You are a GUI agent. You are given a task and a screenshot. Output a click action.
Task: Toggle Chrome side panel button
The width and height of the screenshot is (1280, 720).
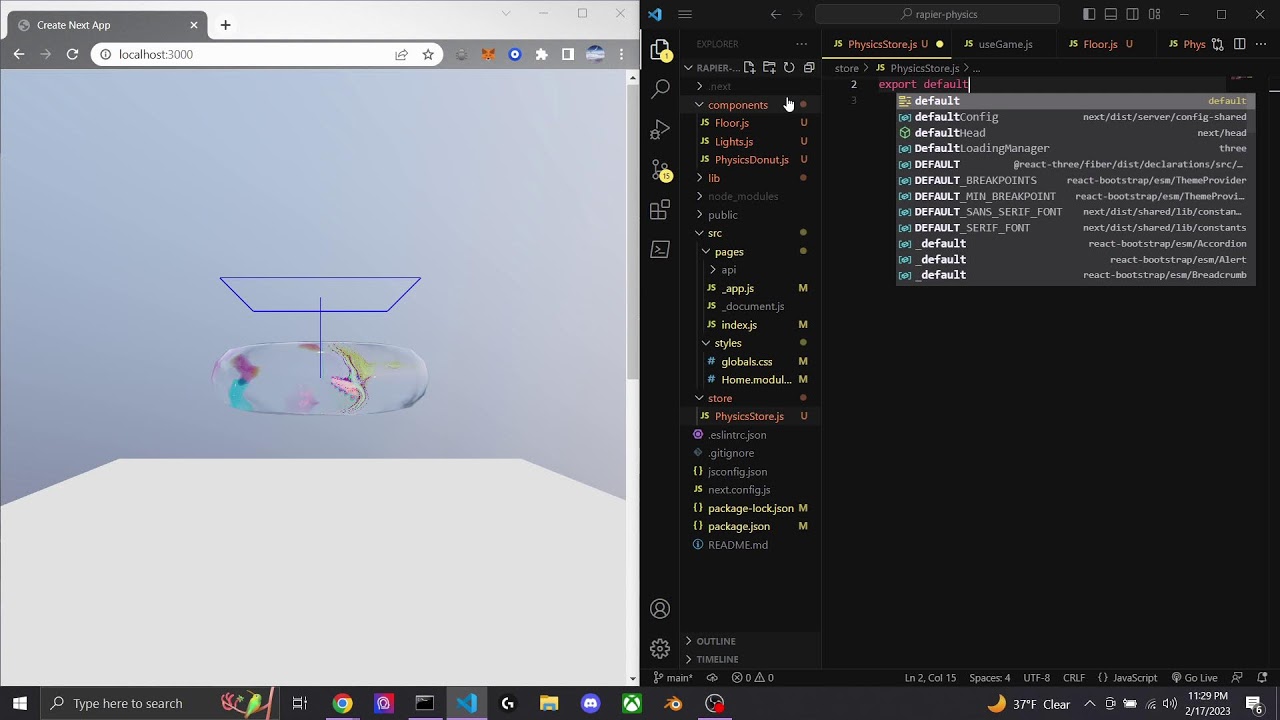[x=568, y=54]
